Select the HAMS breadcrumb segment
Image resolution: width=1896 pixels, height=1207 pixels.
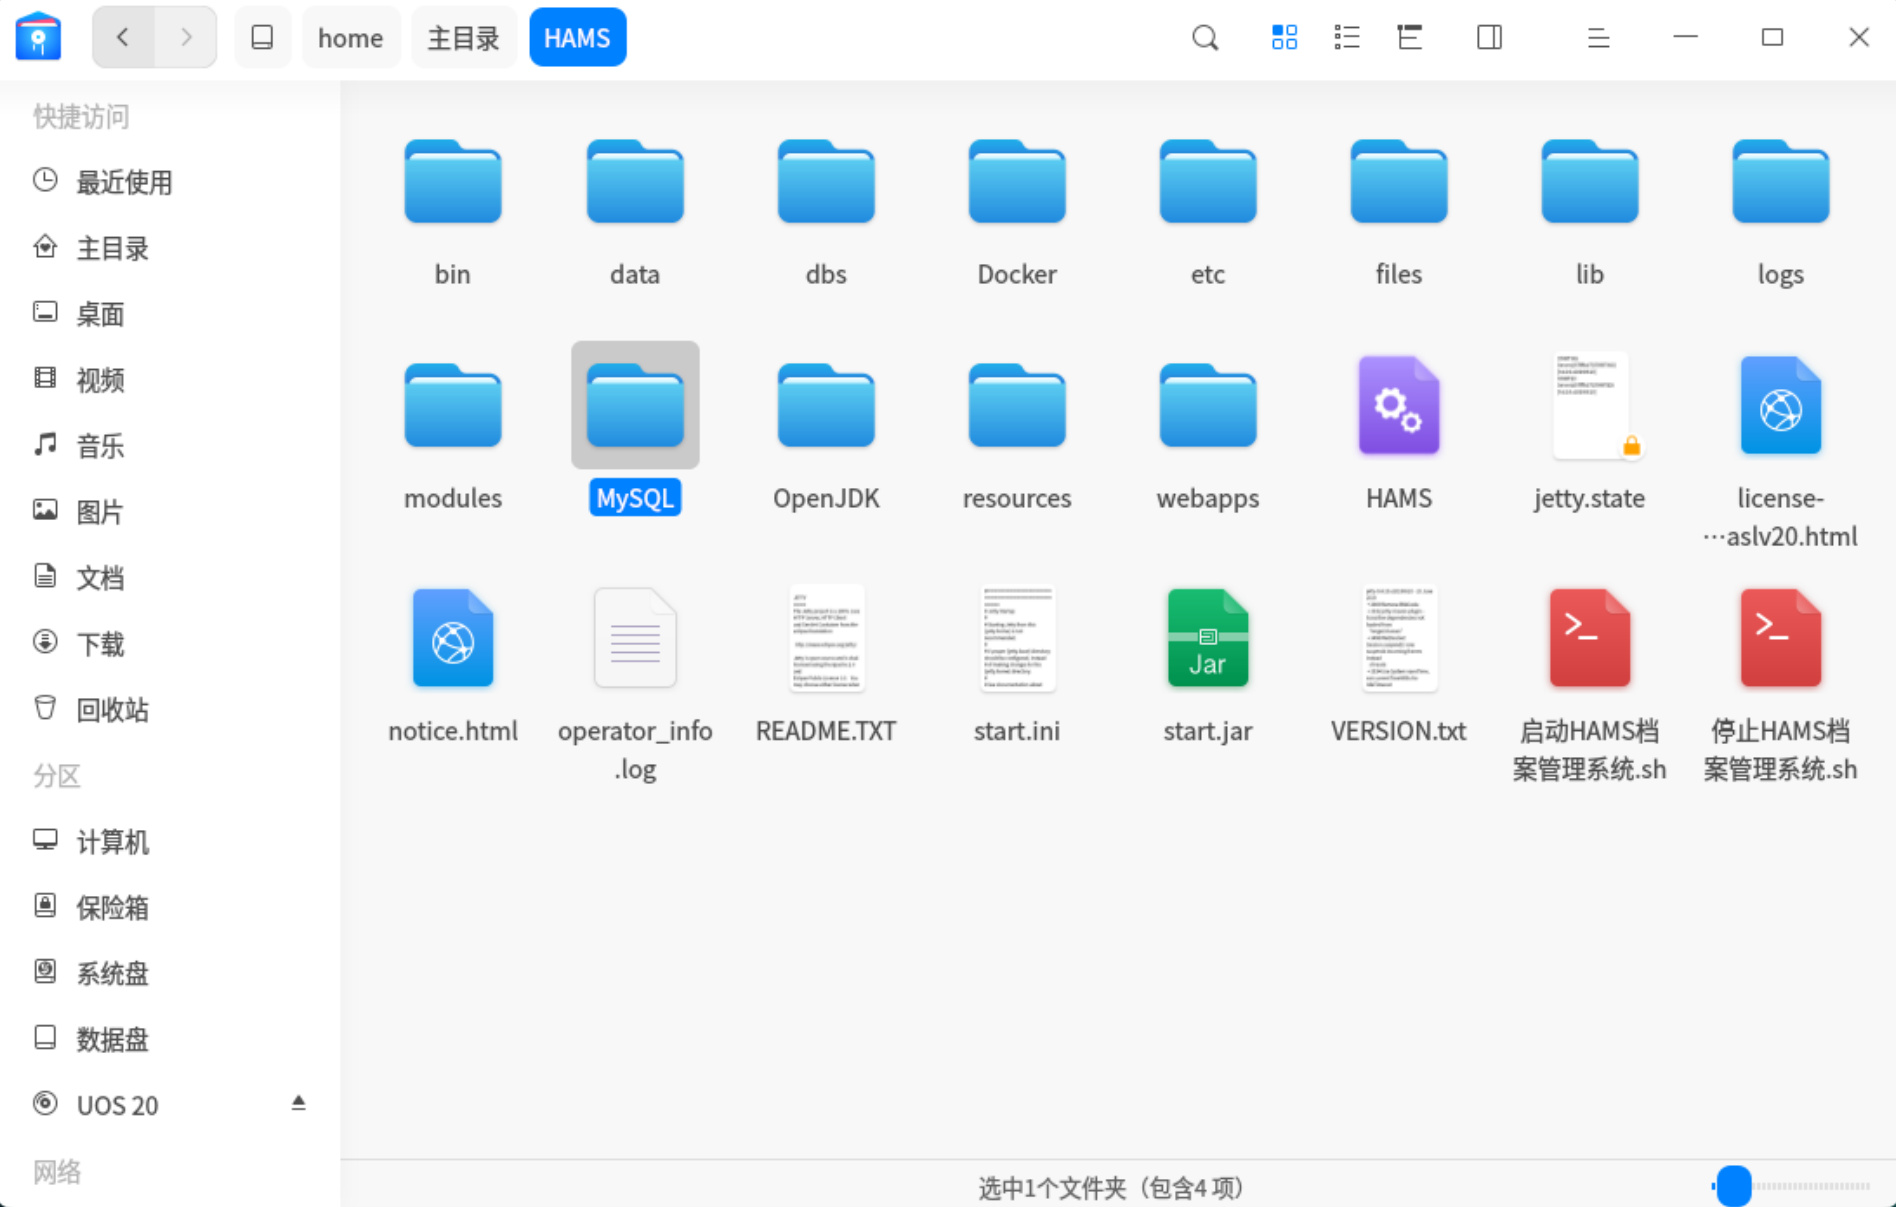click(577, 38)
